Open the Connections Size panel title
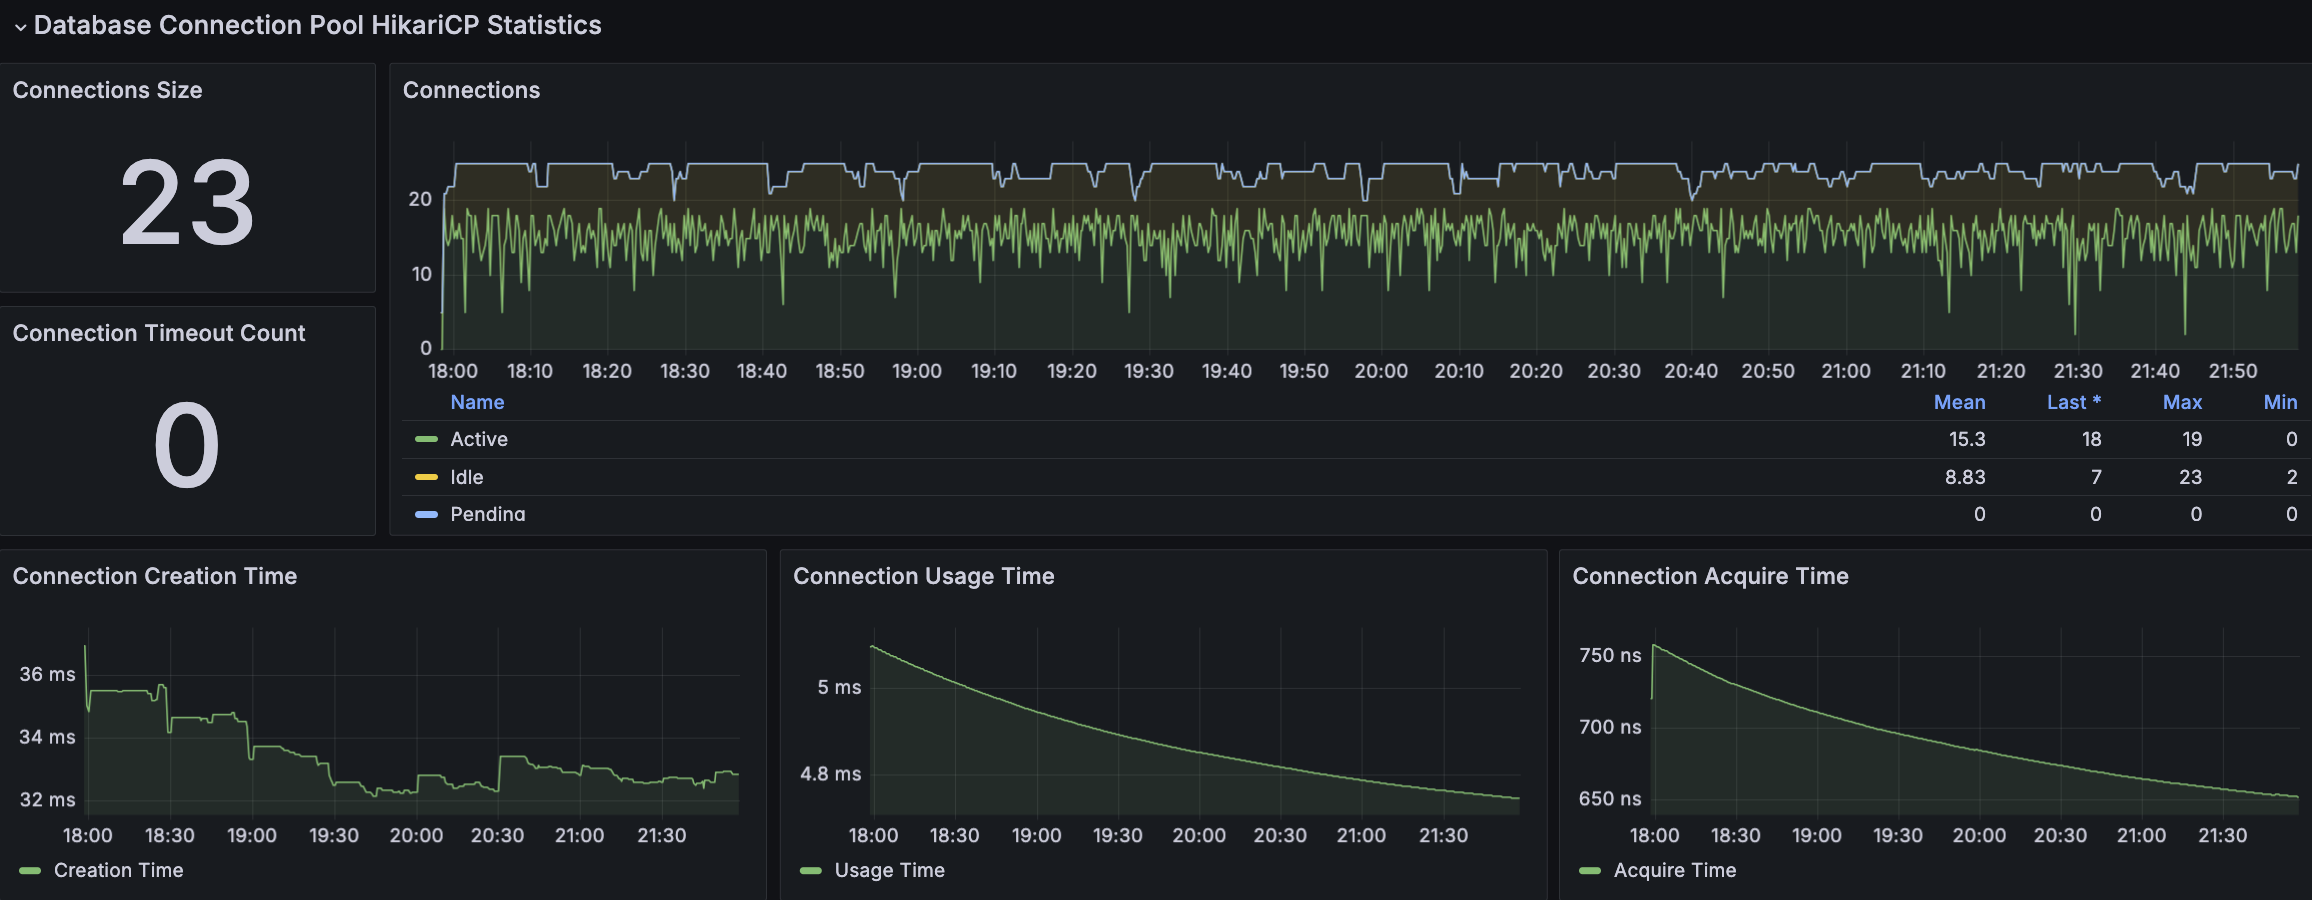Image resolution: width=2312 pixels, height=900 pixels. coord(107,90)
